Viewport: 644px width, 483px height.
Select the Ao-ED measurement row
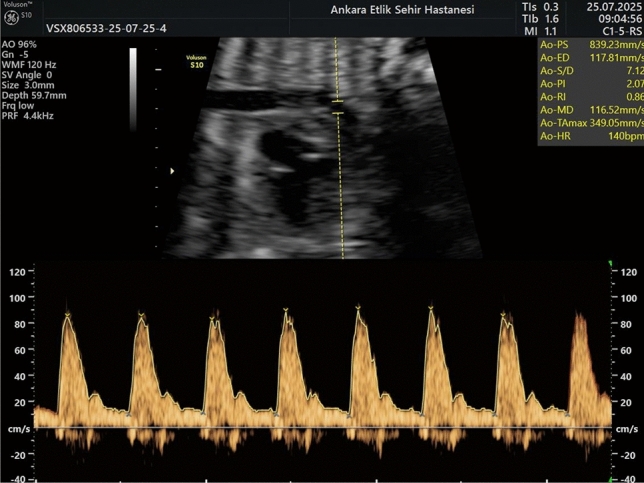click(591, 58)
